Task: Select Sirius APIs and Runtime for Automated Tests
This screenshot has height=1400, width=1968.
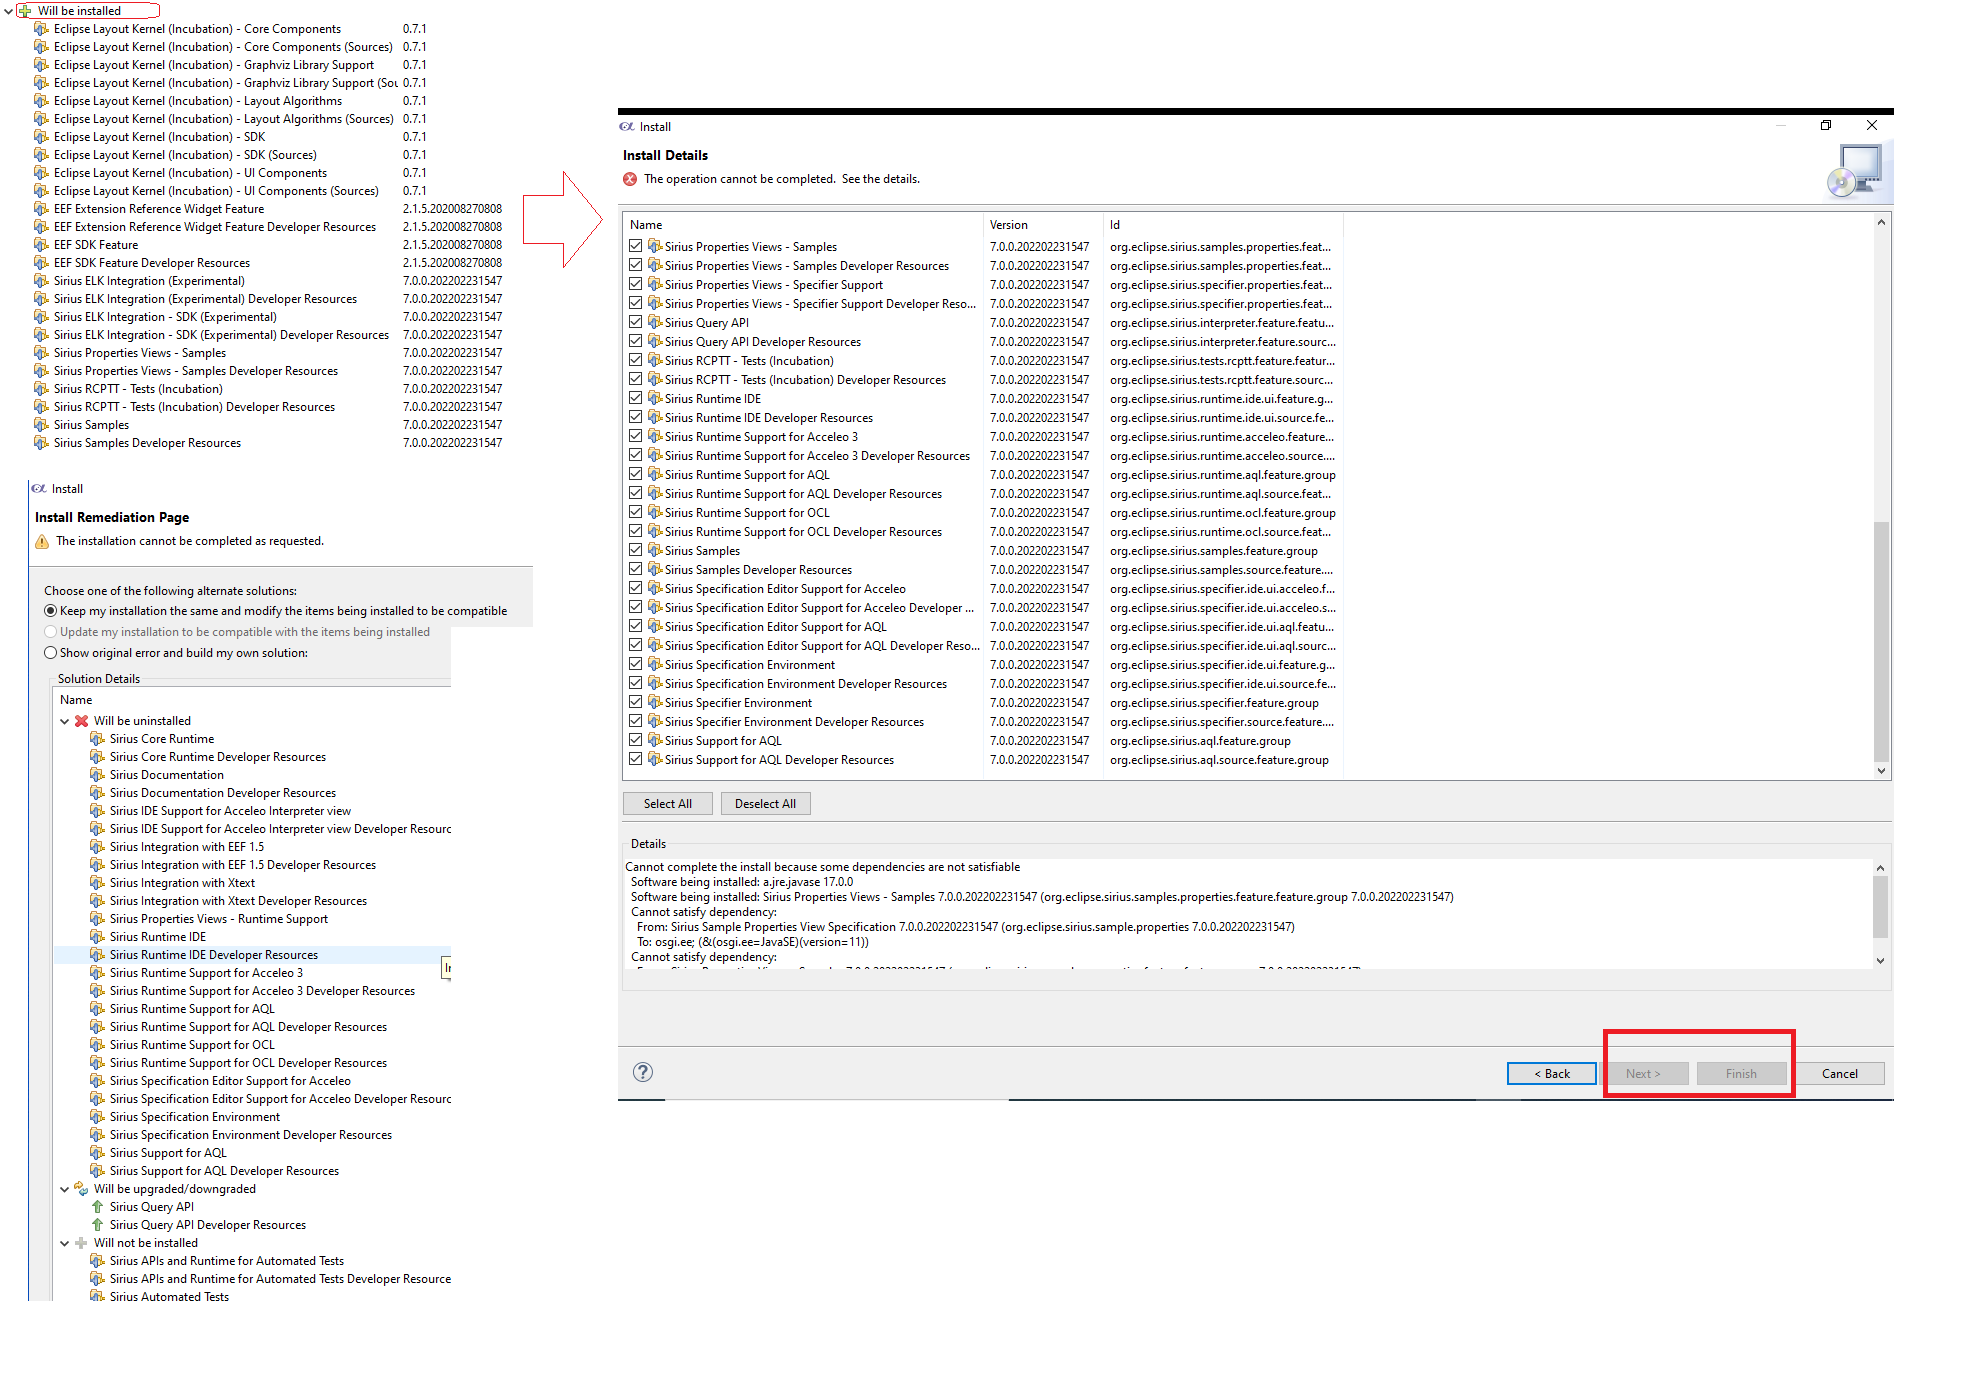Action: click(227, 1261)
